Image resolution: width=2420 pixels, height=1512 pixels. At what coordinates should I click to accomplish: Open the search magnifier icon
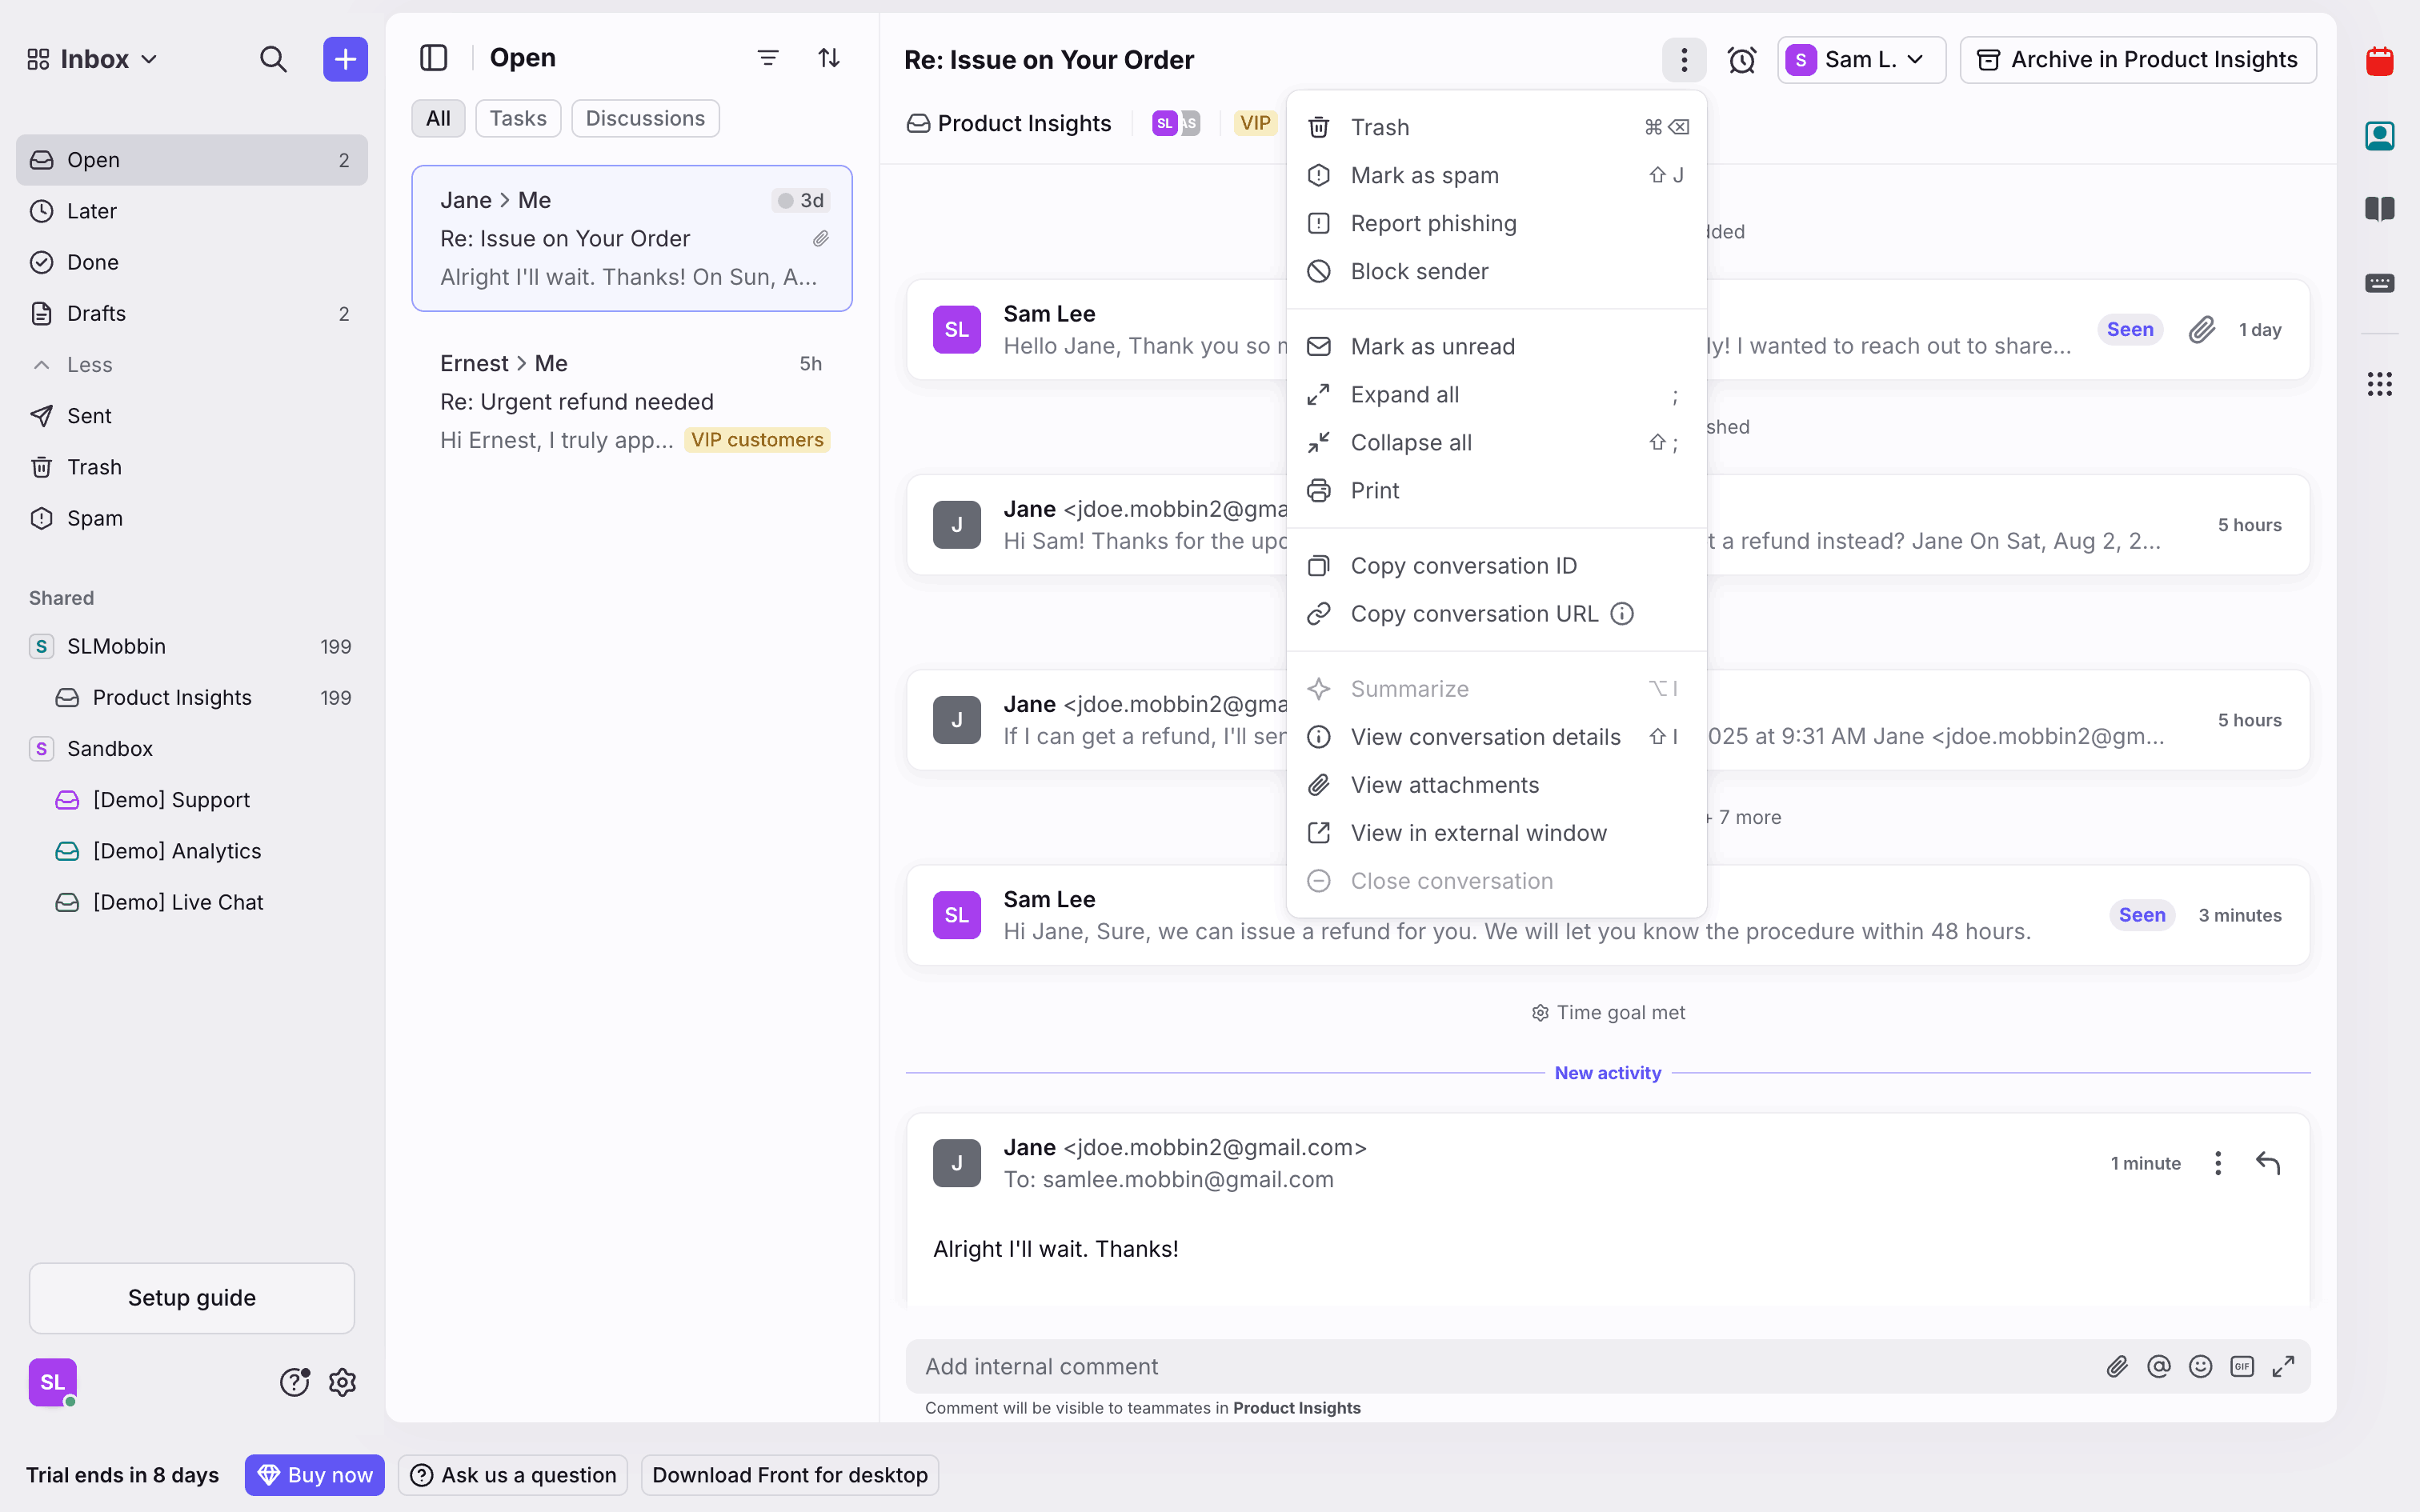[x=273, y=59]
